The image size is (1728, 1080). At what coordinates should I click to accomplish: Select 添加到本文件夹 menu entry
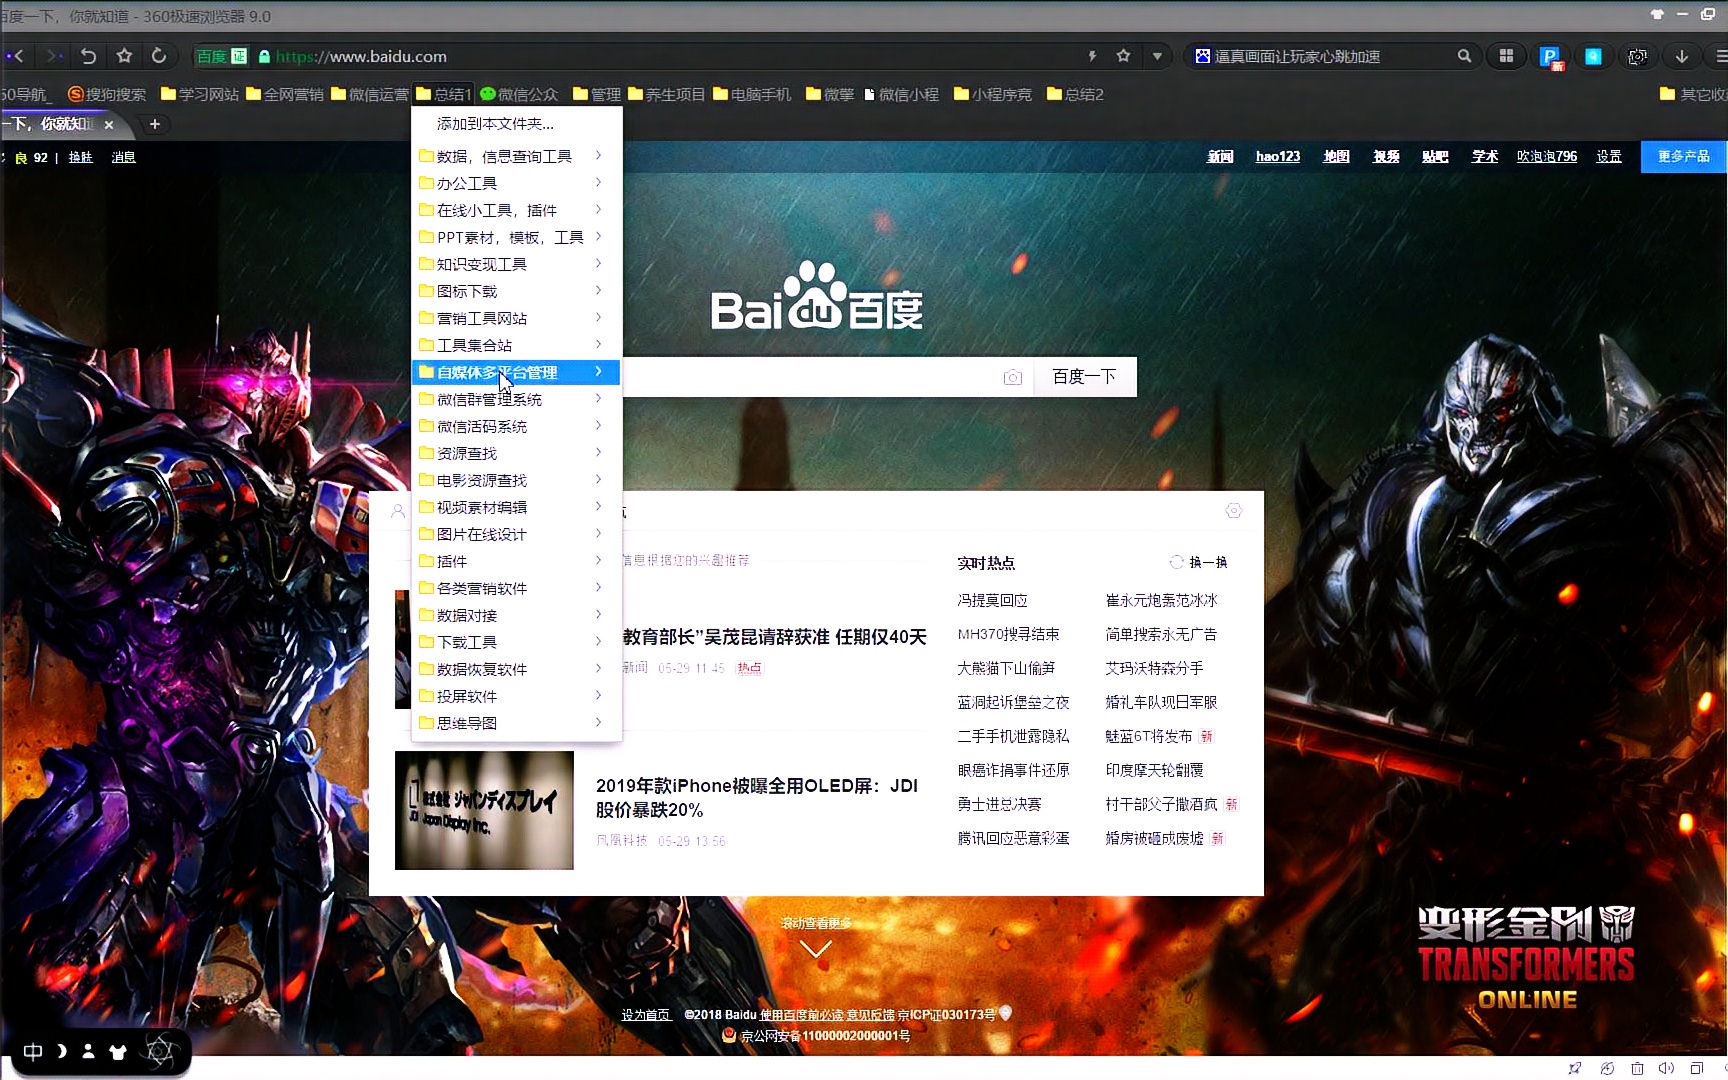tap(495, 124)
